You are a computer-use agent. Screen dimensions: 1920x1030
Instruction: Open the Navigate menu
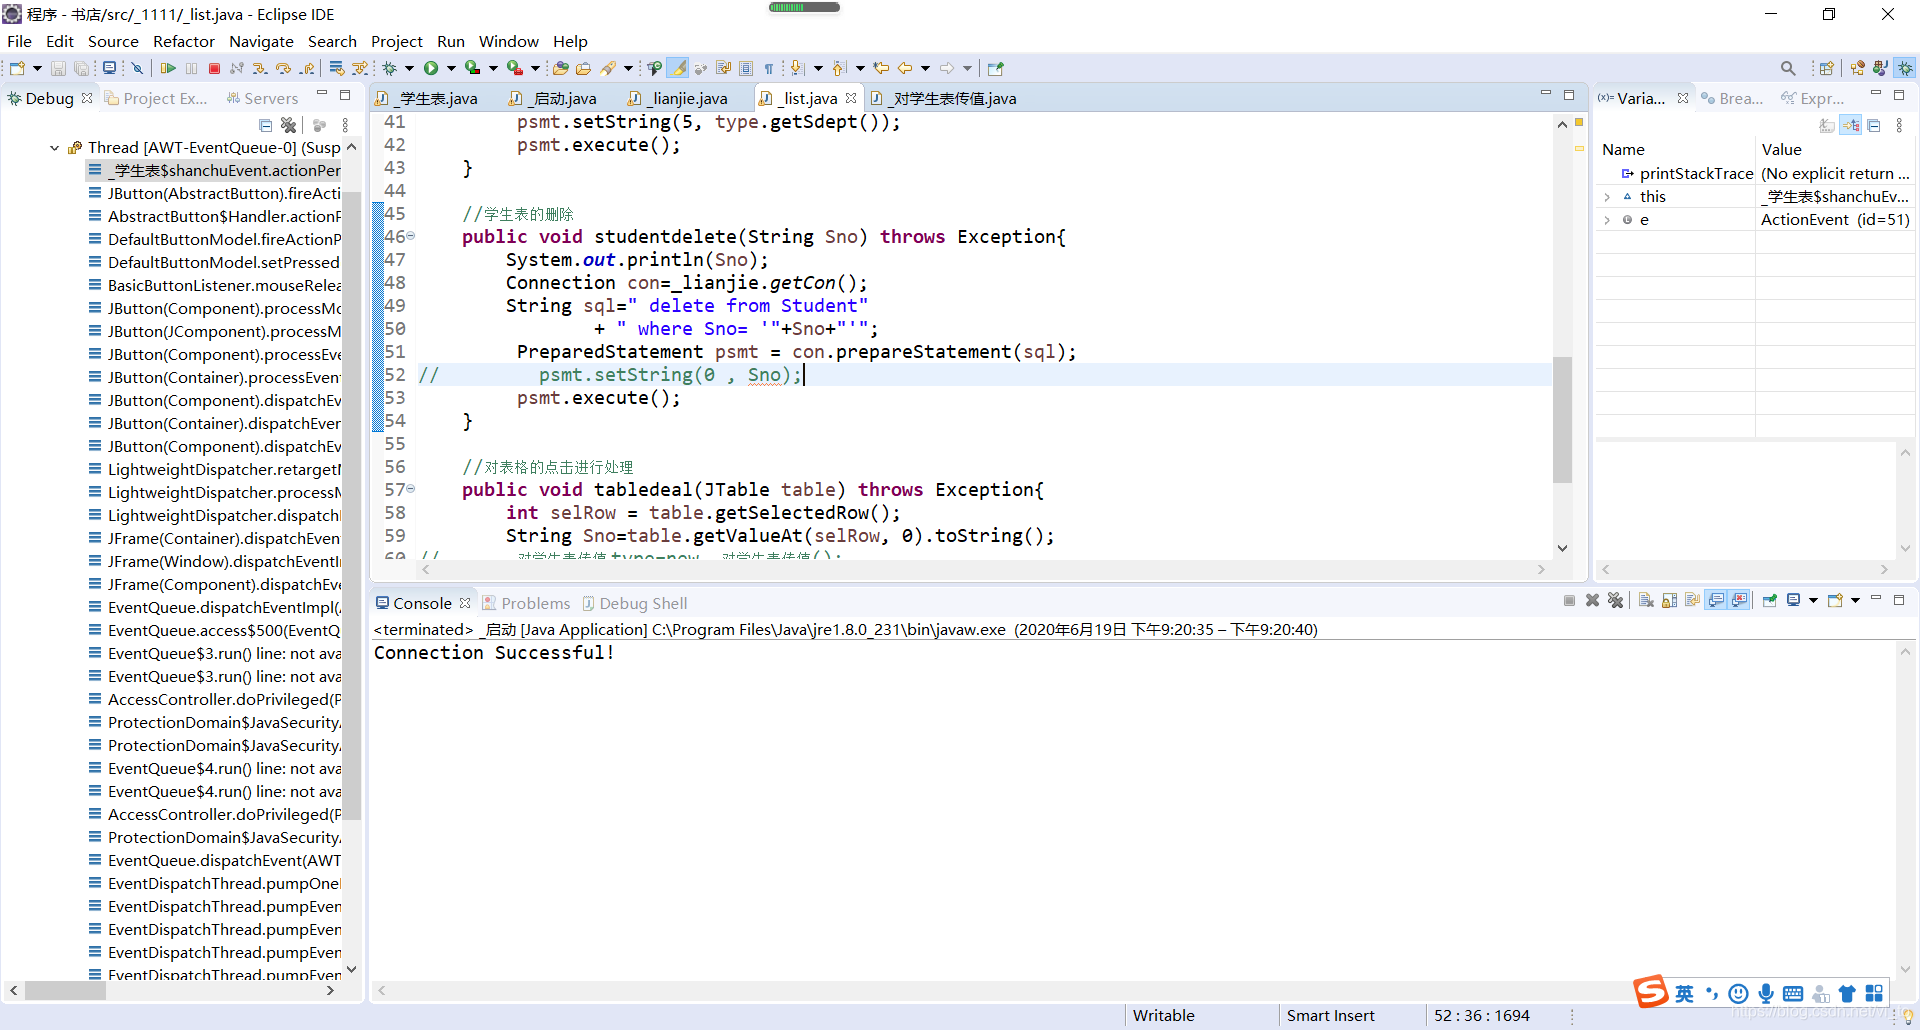[261, 41]
